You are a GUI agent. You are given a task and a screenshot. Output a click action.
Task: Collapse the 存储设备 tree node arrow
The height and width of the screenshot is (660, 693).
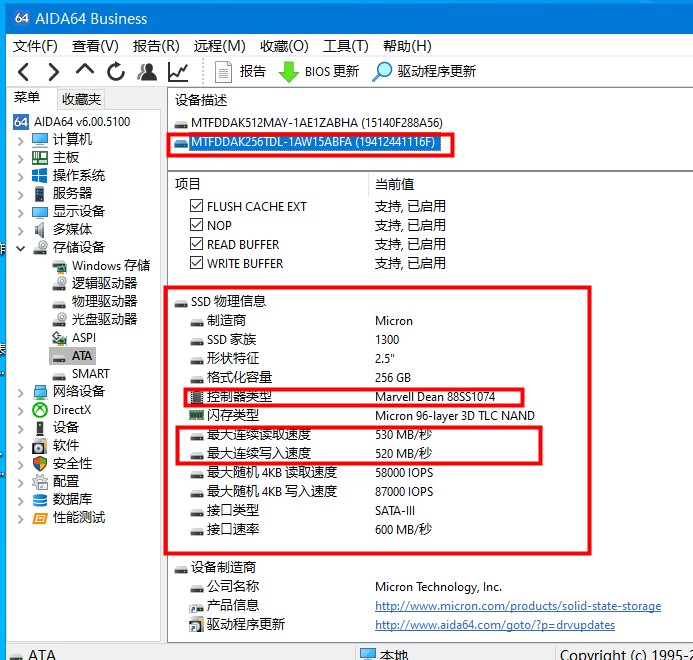pos(20,248)
